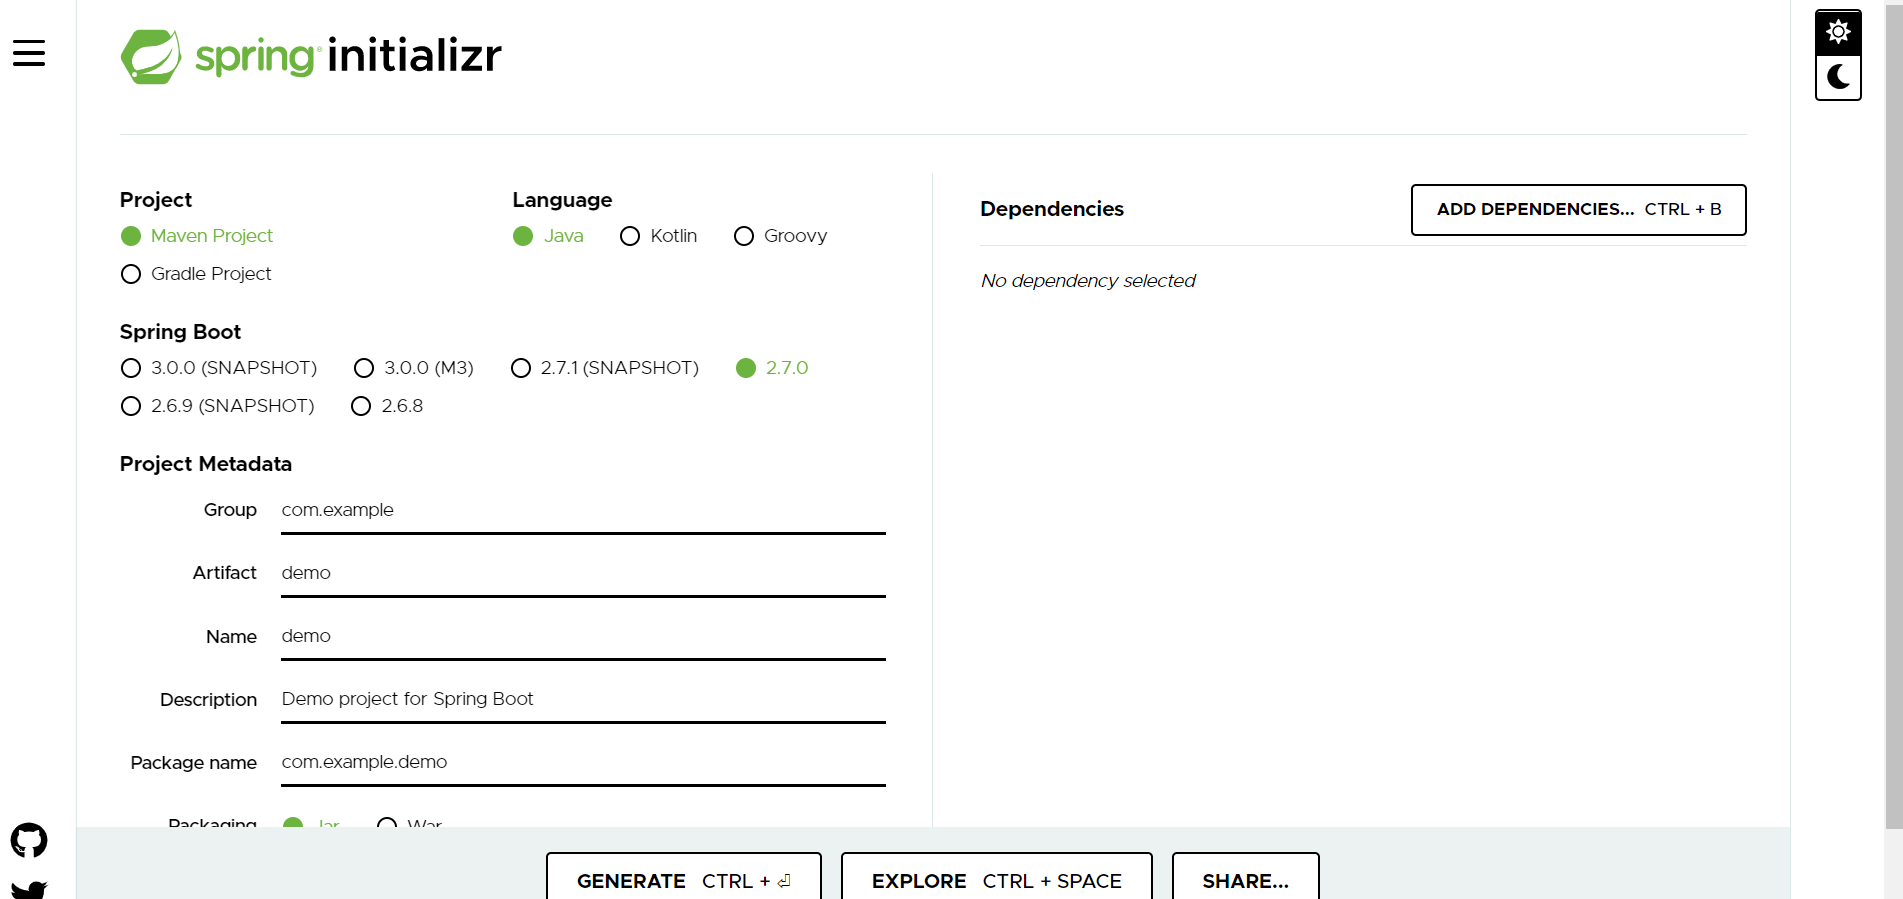The image size is (1903, 899).
Task: Select Spring Boot 2.6.8
Action: [387, 406]
